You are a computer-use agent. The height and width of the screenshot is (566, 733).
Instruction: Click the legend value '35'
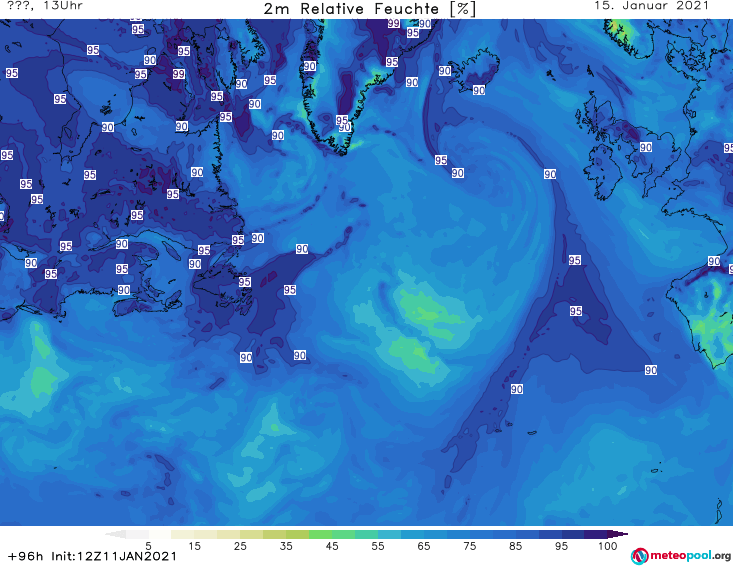286,546
